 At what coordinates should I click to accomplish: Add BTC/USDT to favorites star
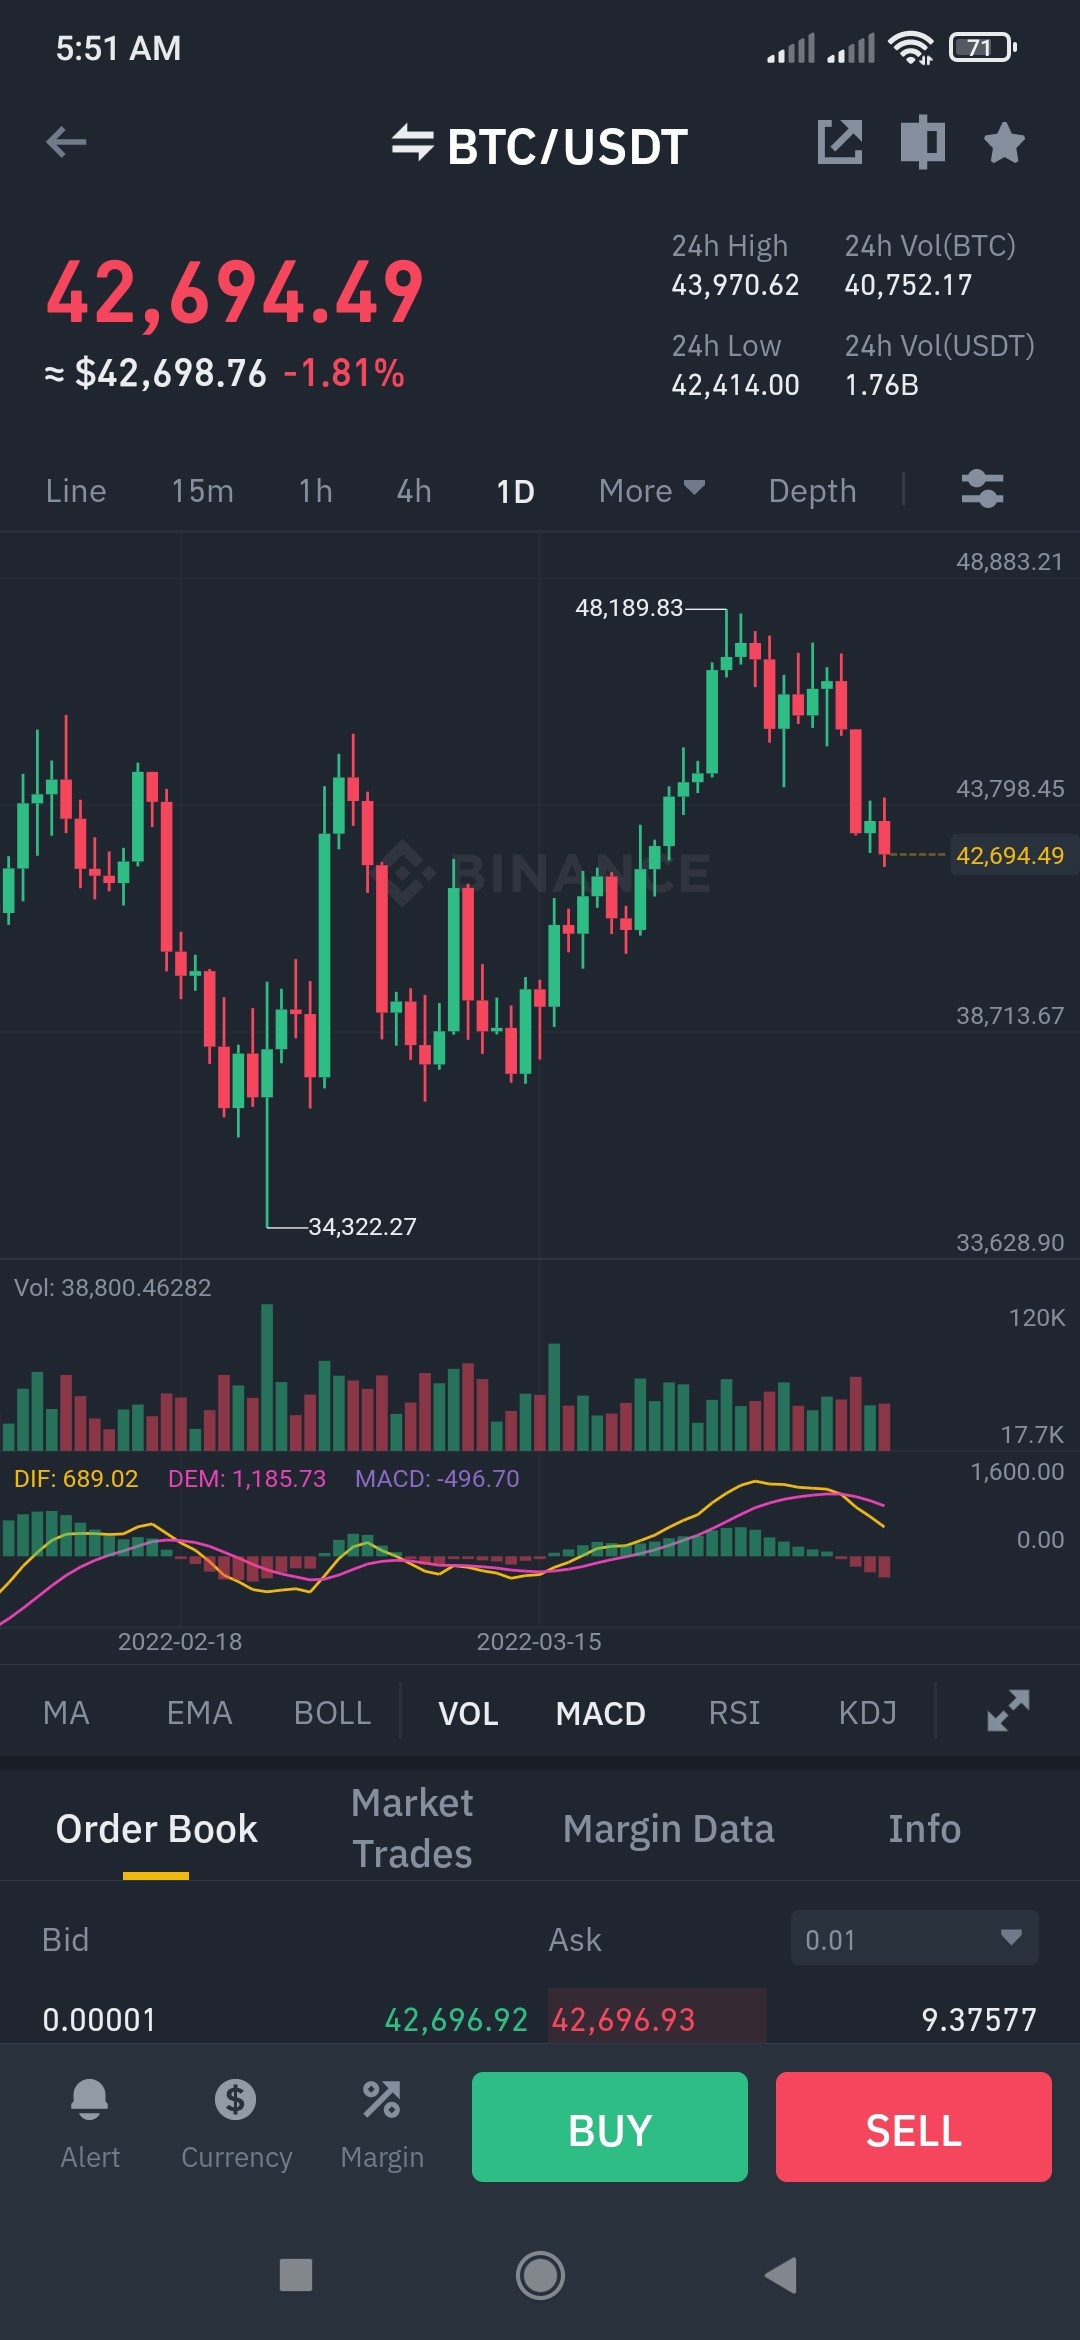pyautogui.click(x=1004, y=142)
